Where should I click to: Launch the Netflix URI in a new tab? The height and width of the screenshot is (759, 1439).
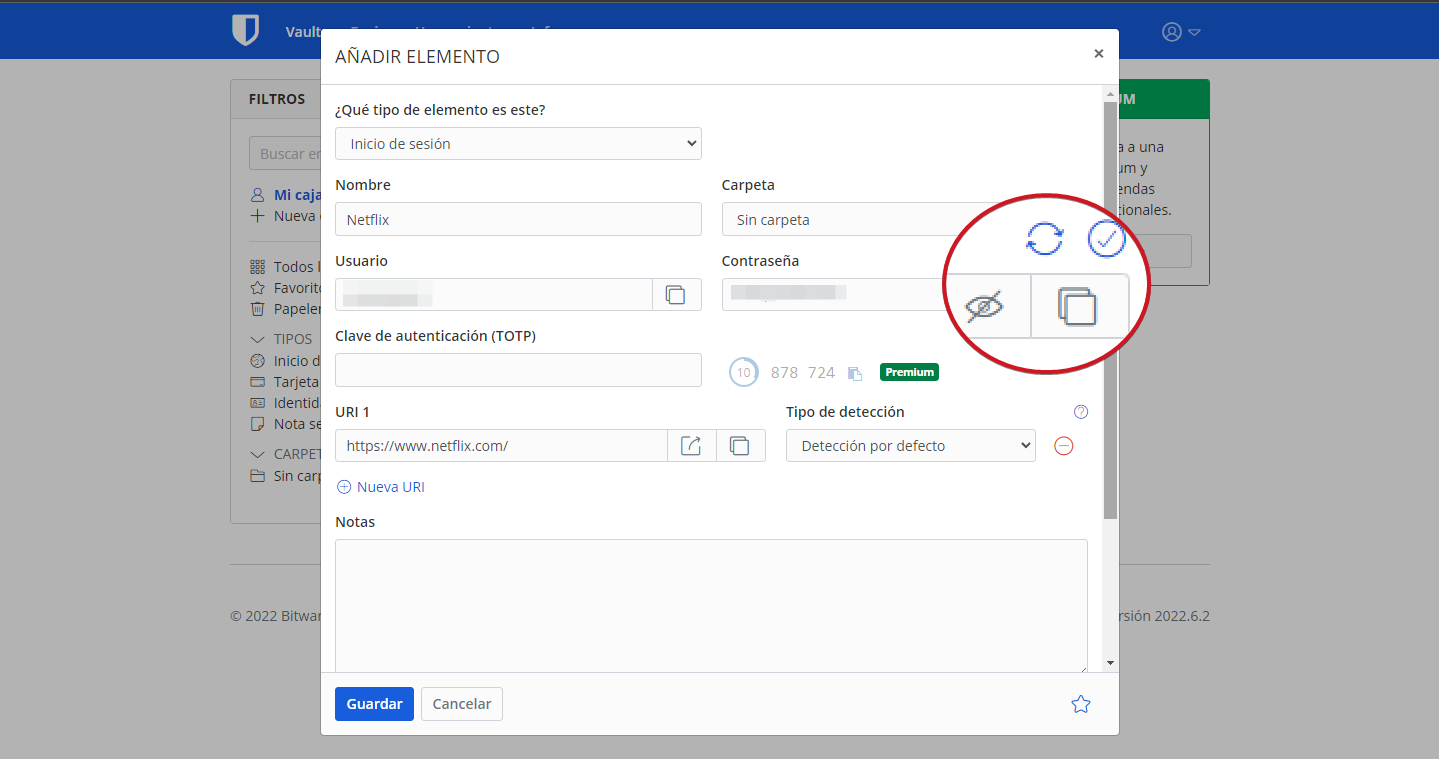[691, 446]
